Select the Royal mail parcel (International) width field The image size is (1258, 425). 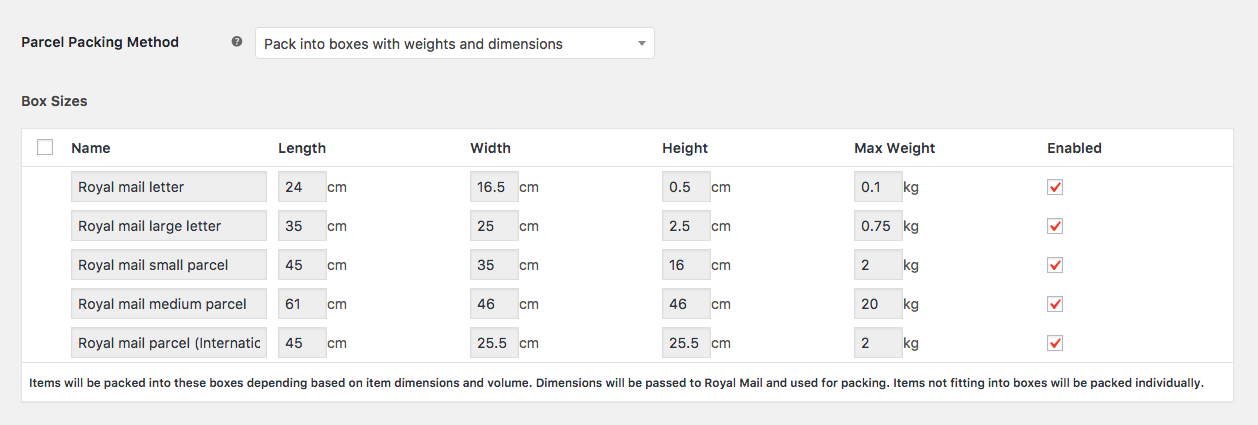(494, 343)
